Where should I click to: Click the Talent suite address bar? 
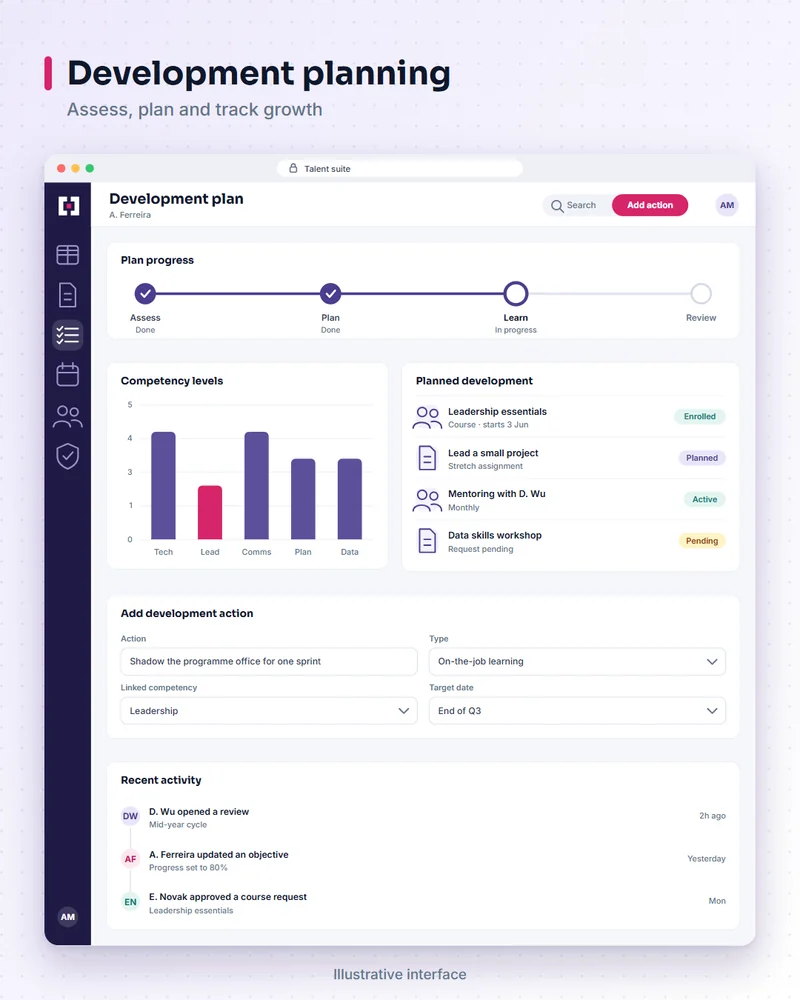pos(400,168)
